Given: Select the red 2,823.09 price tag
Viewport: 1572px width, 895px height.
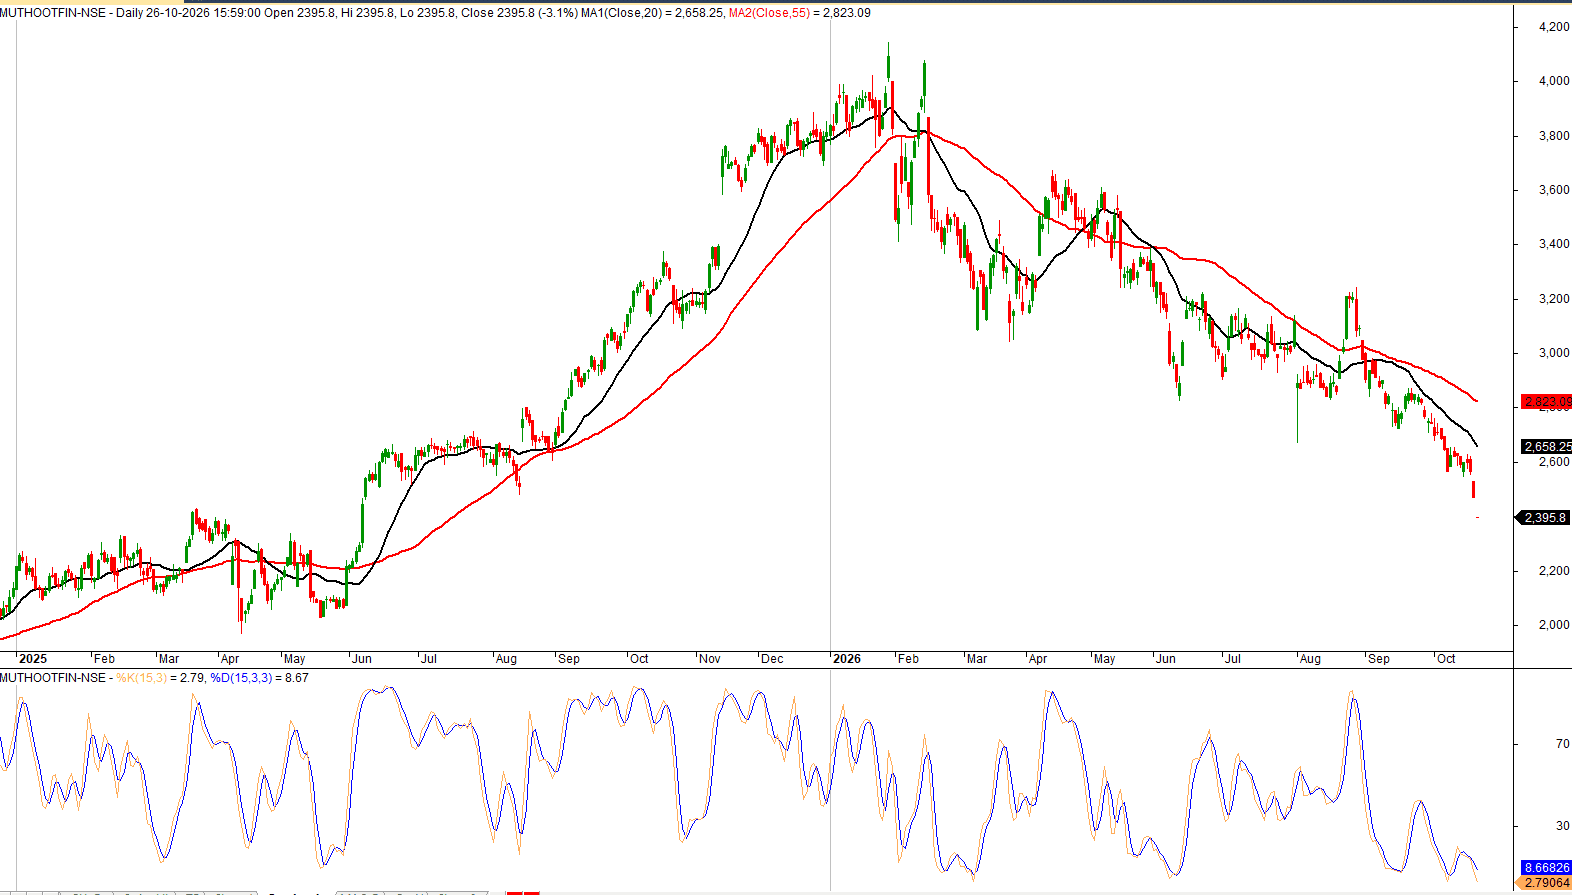Looking at the screenshot, I should coord(1546,402).
